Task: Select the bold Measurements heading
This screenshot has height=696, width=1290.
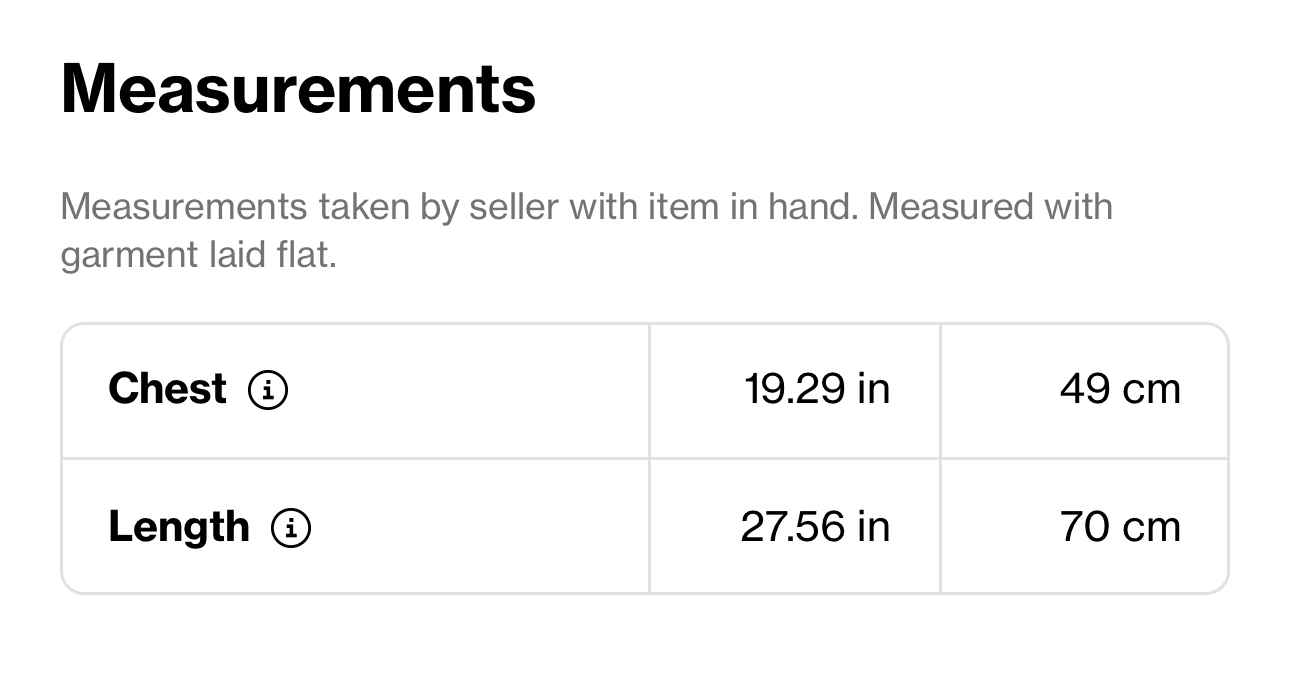Action: [x=298, y=89]
